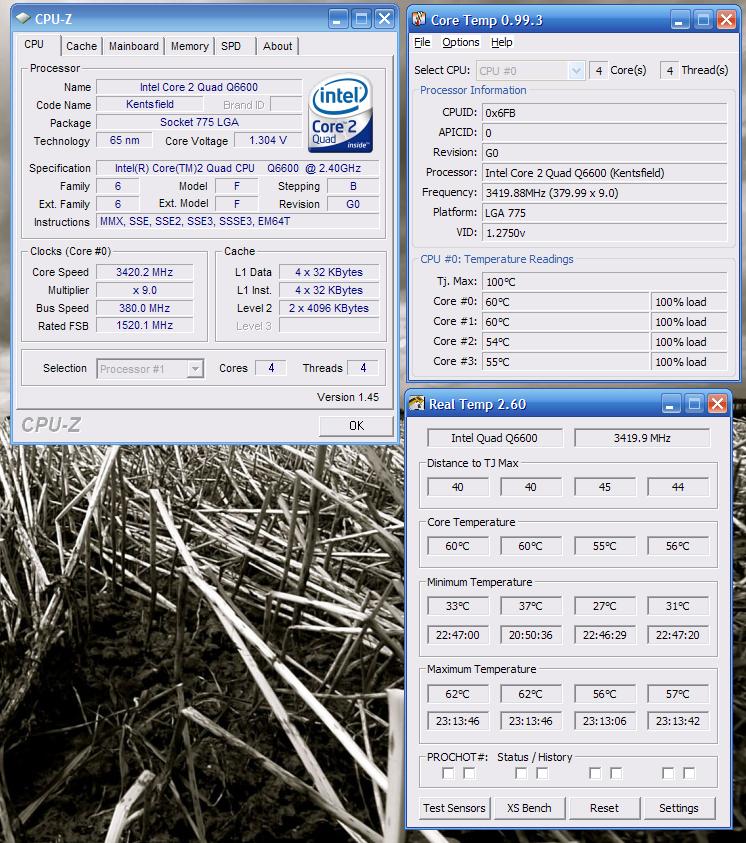Toggle the leftmost PROCHOT status checkbox
The height and width of the screenshot is (843, 746).
(x=448, y=773)
